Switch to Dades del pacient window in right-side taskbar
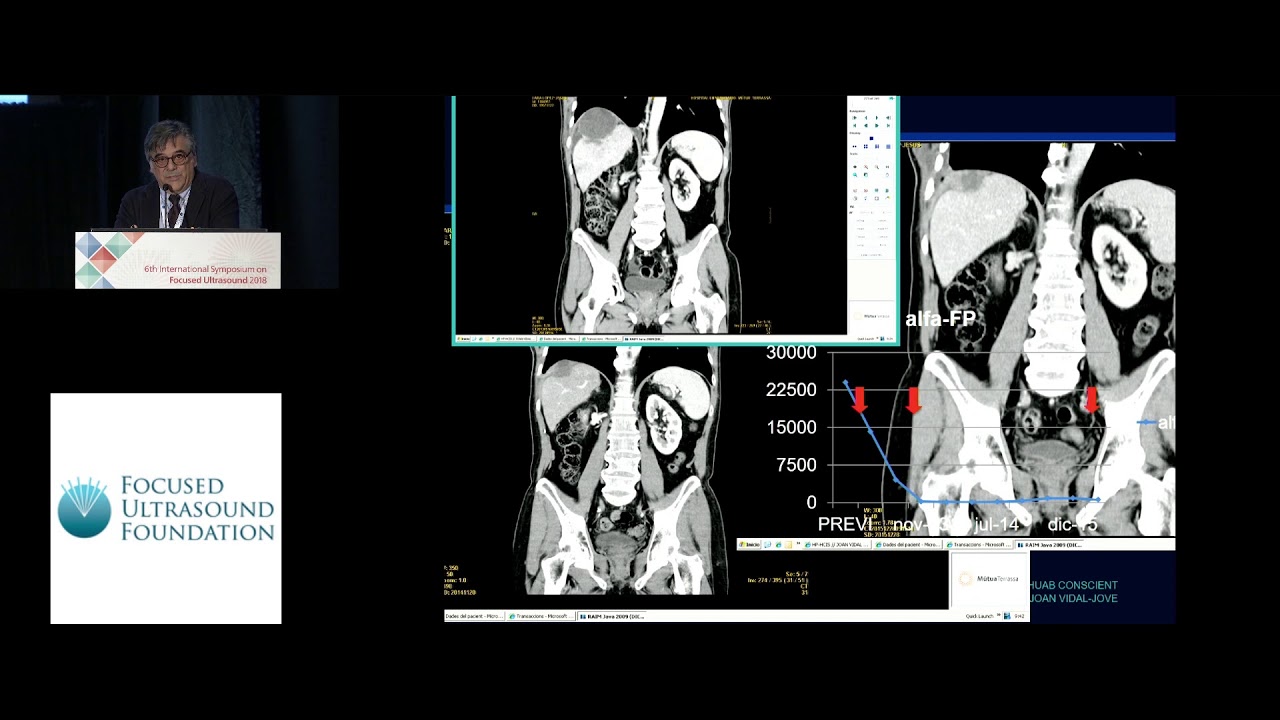The width and height of the screenshot is (1280, 720). pyautogui.click(x=908, y=545)
